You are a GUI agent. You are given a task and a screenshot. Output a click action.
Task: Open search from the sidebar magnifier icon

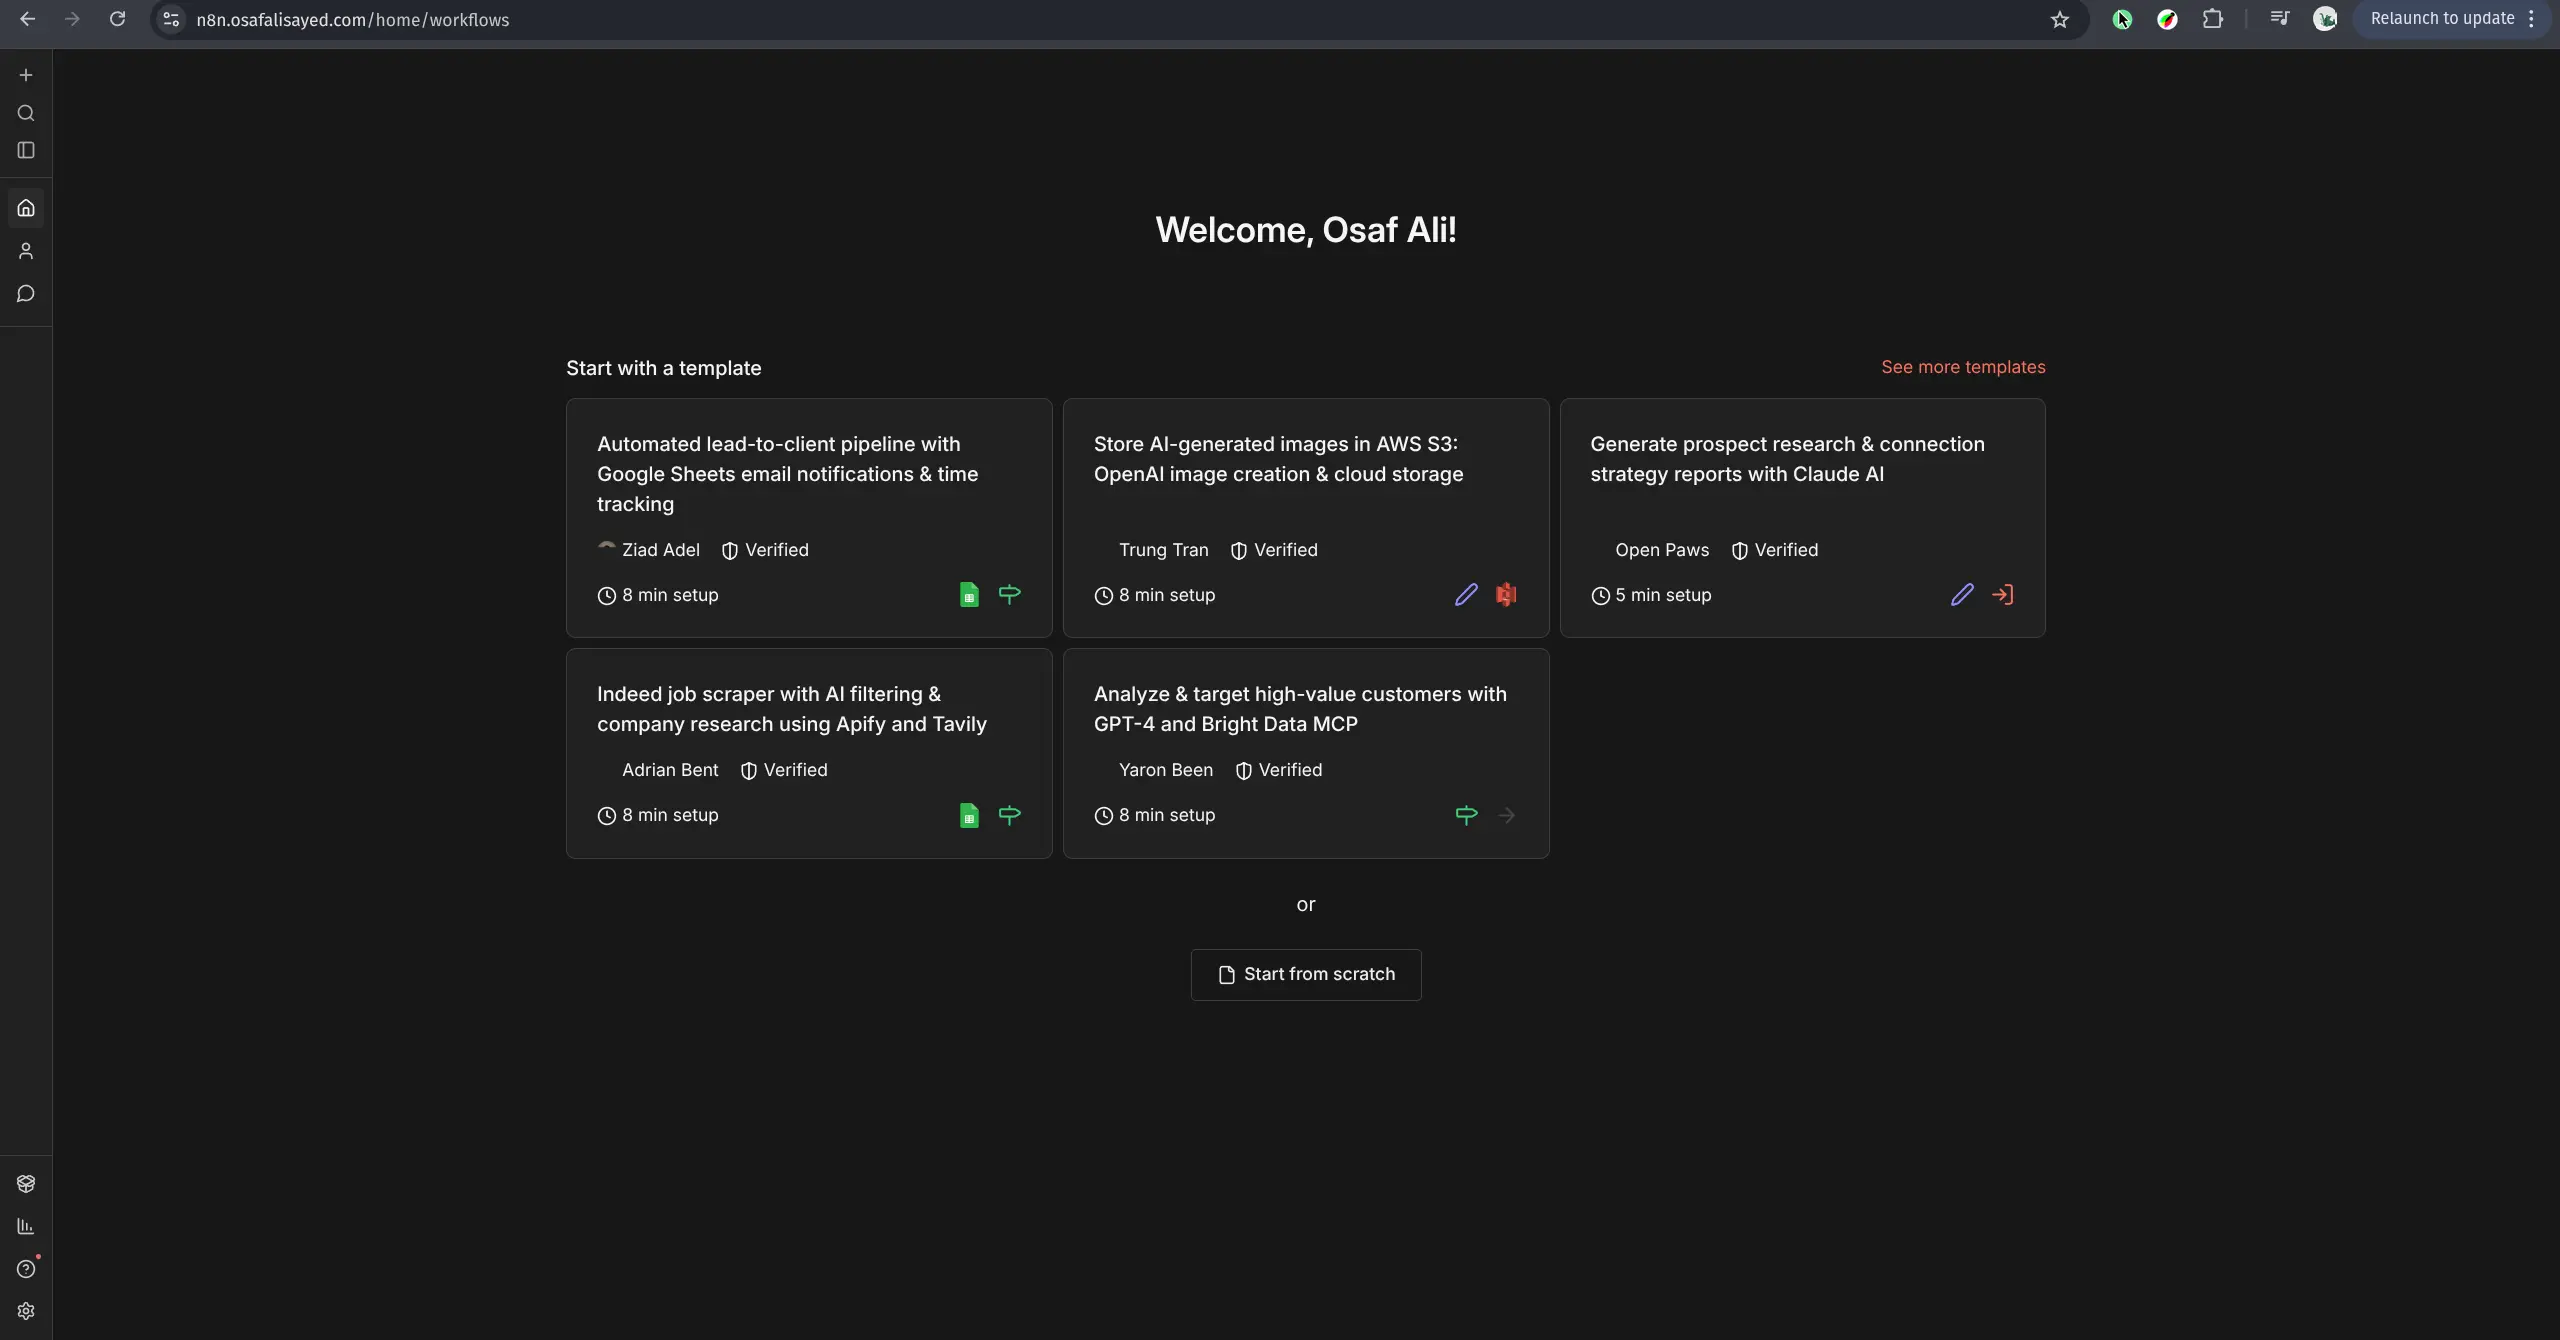click(26, 113)
